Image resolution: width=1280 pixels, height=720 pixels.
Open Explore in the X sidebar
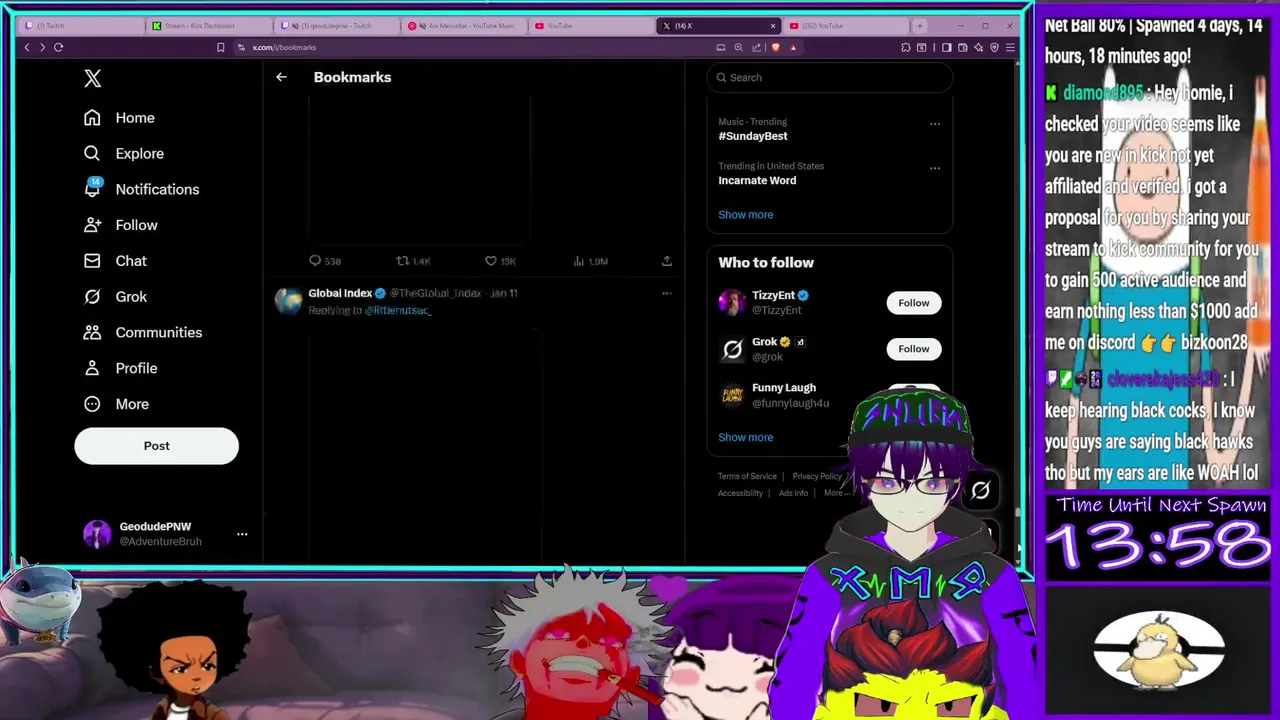point(124,154)
